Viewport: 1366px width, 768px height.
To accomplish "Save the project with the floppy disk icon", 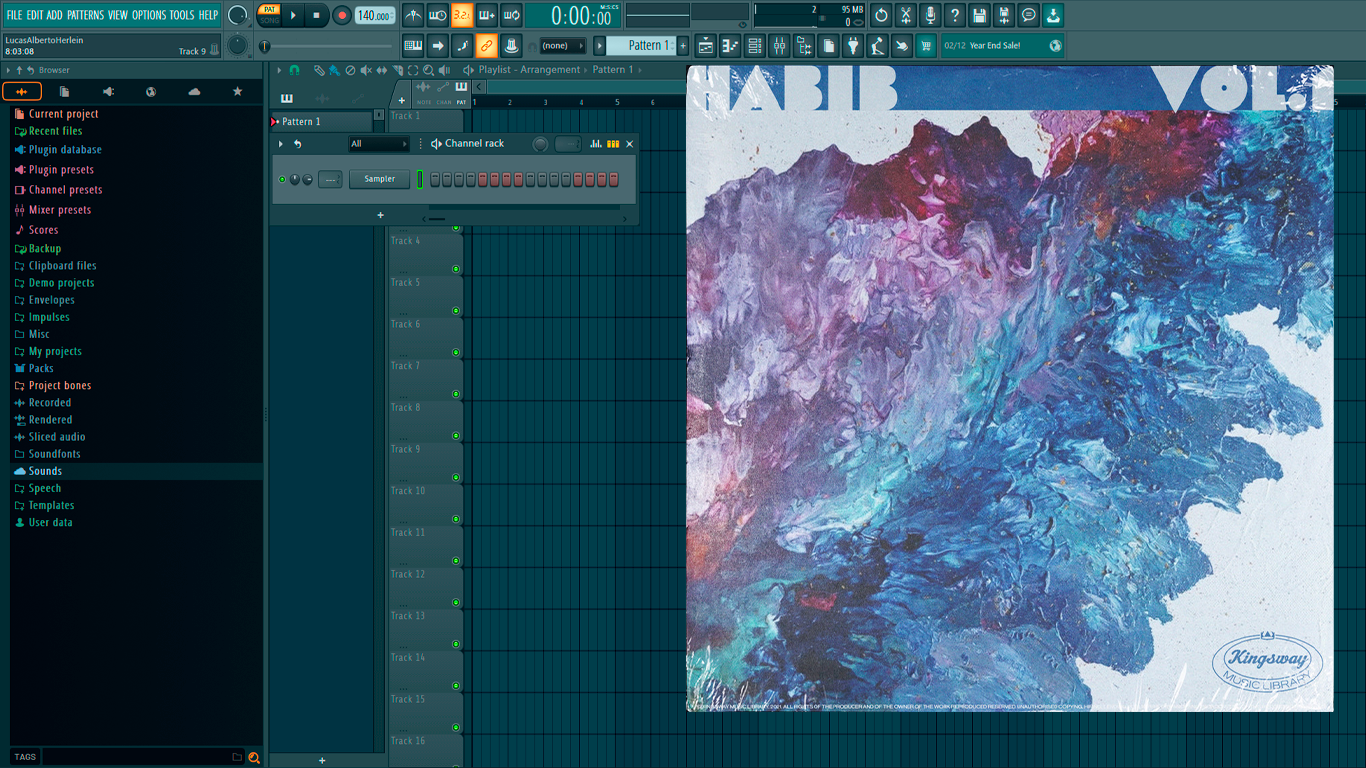I will tap(979, 15).
